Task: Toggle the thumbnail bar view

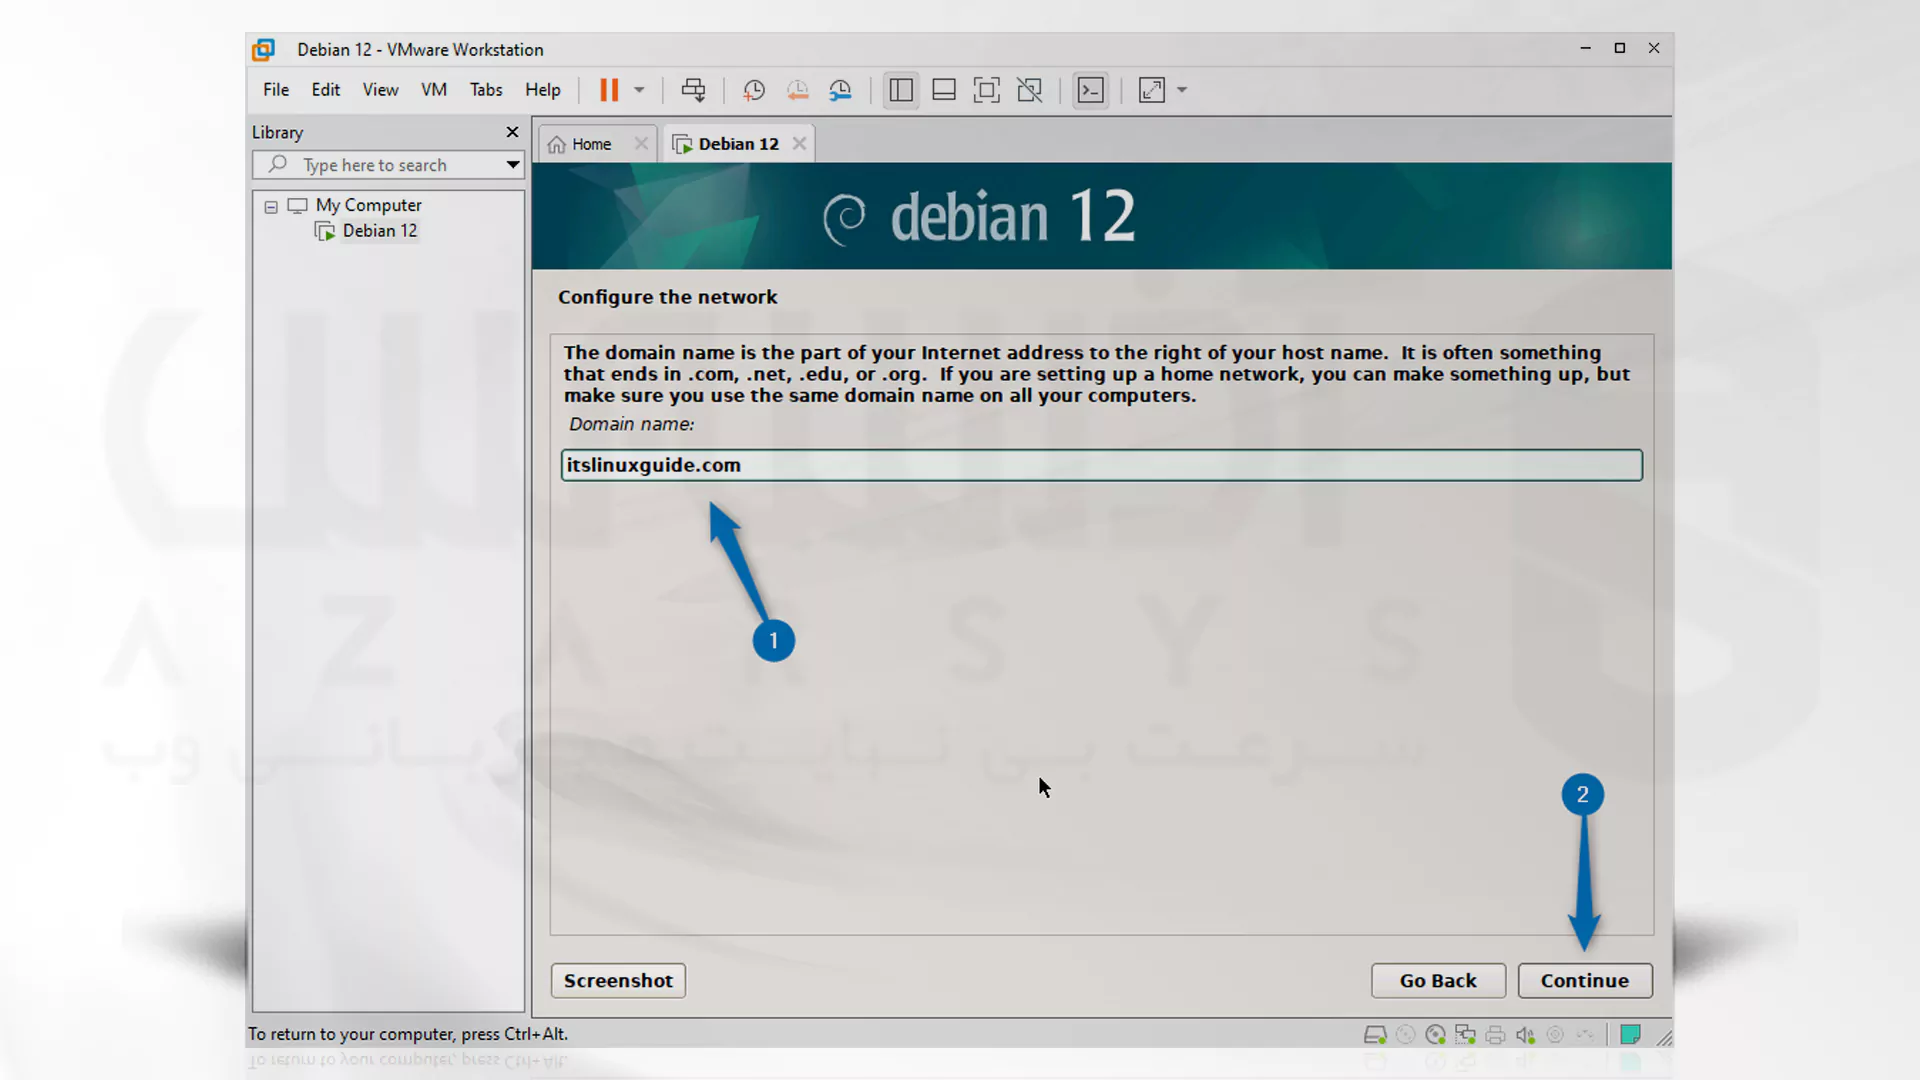Action: [x=944, y=90]
